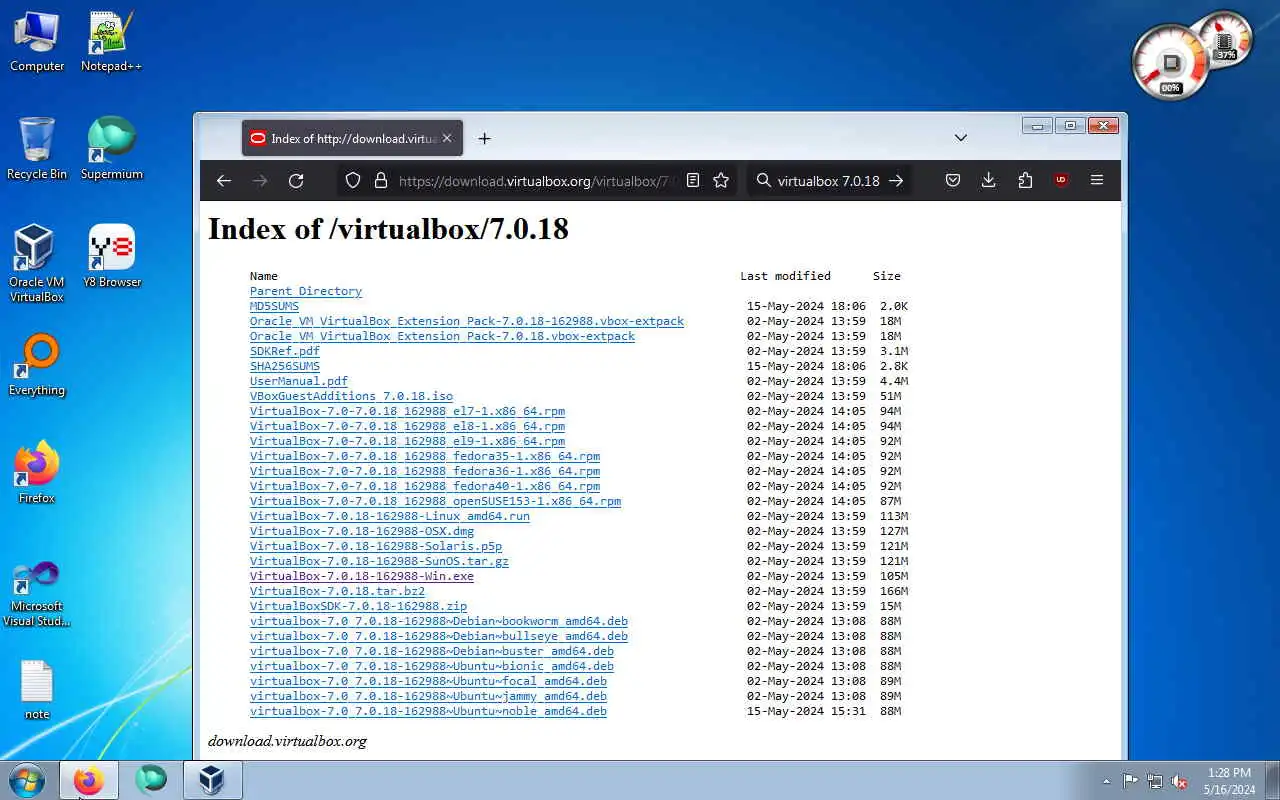The width and height of the screenshot is (1280, 800).
Task: Download the el8 x86_64 rpm package
Action: coord(407,426)
